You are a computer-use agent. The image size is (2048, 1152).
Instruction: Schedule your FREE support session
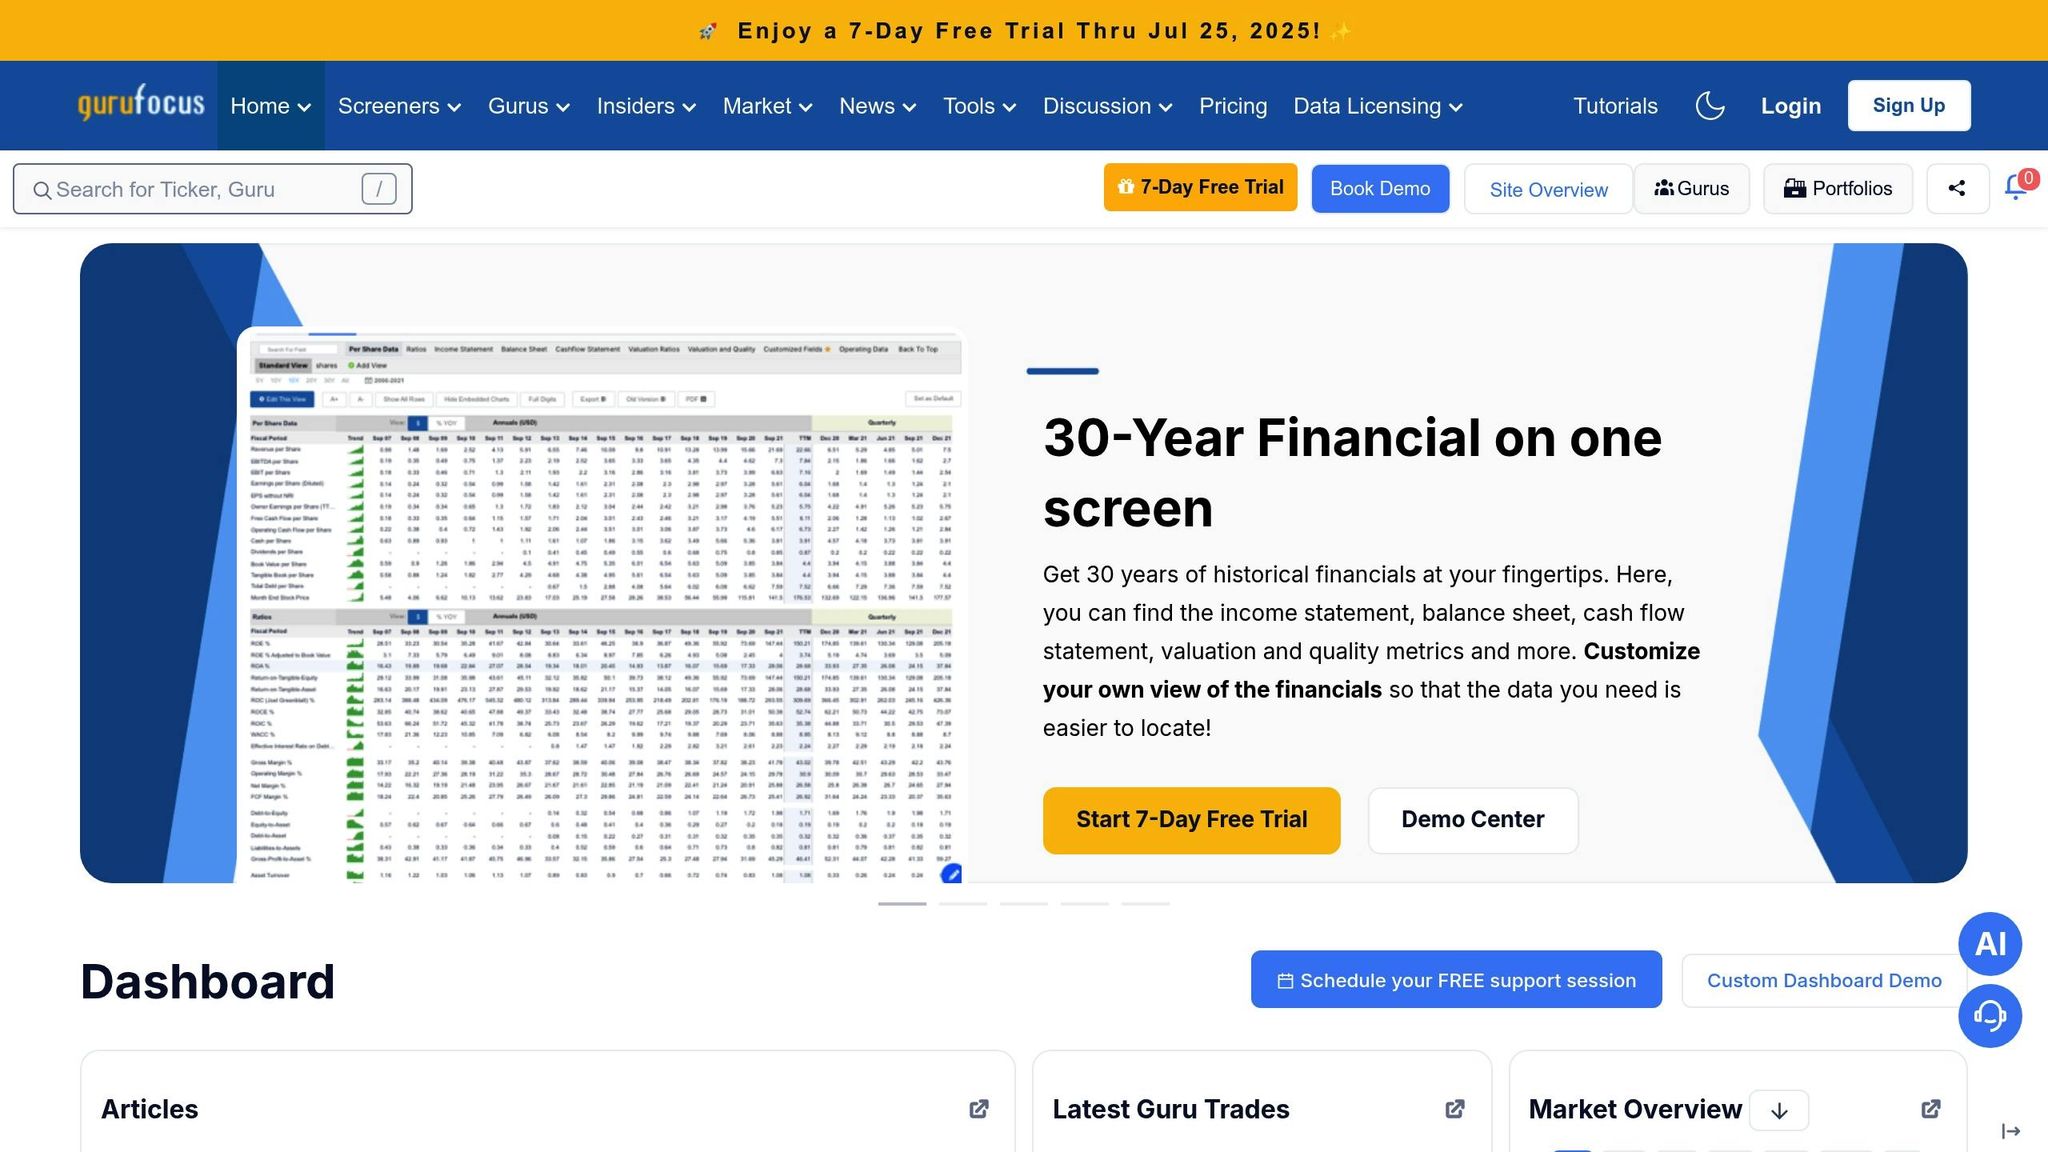[x=1456, y=980]
